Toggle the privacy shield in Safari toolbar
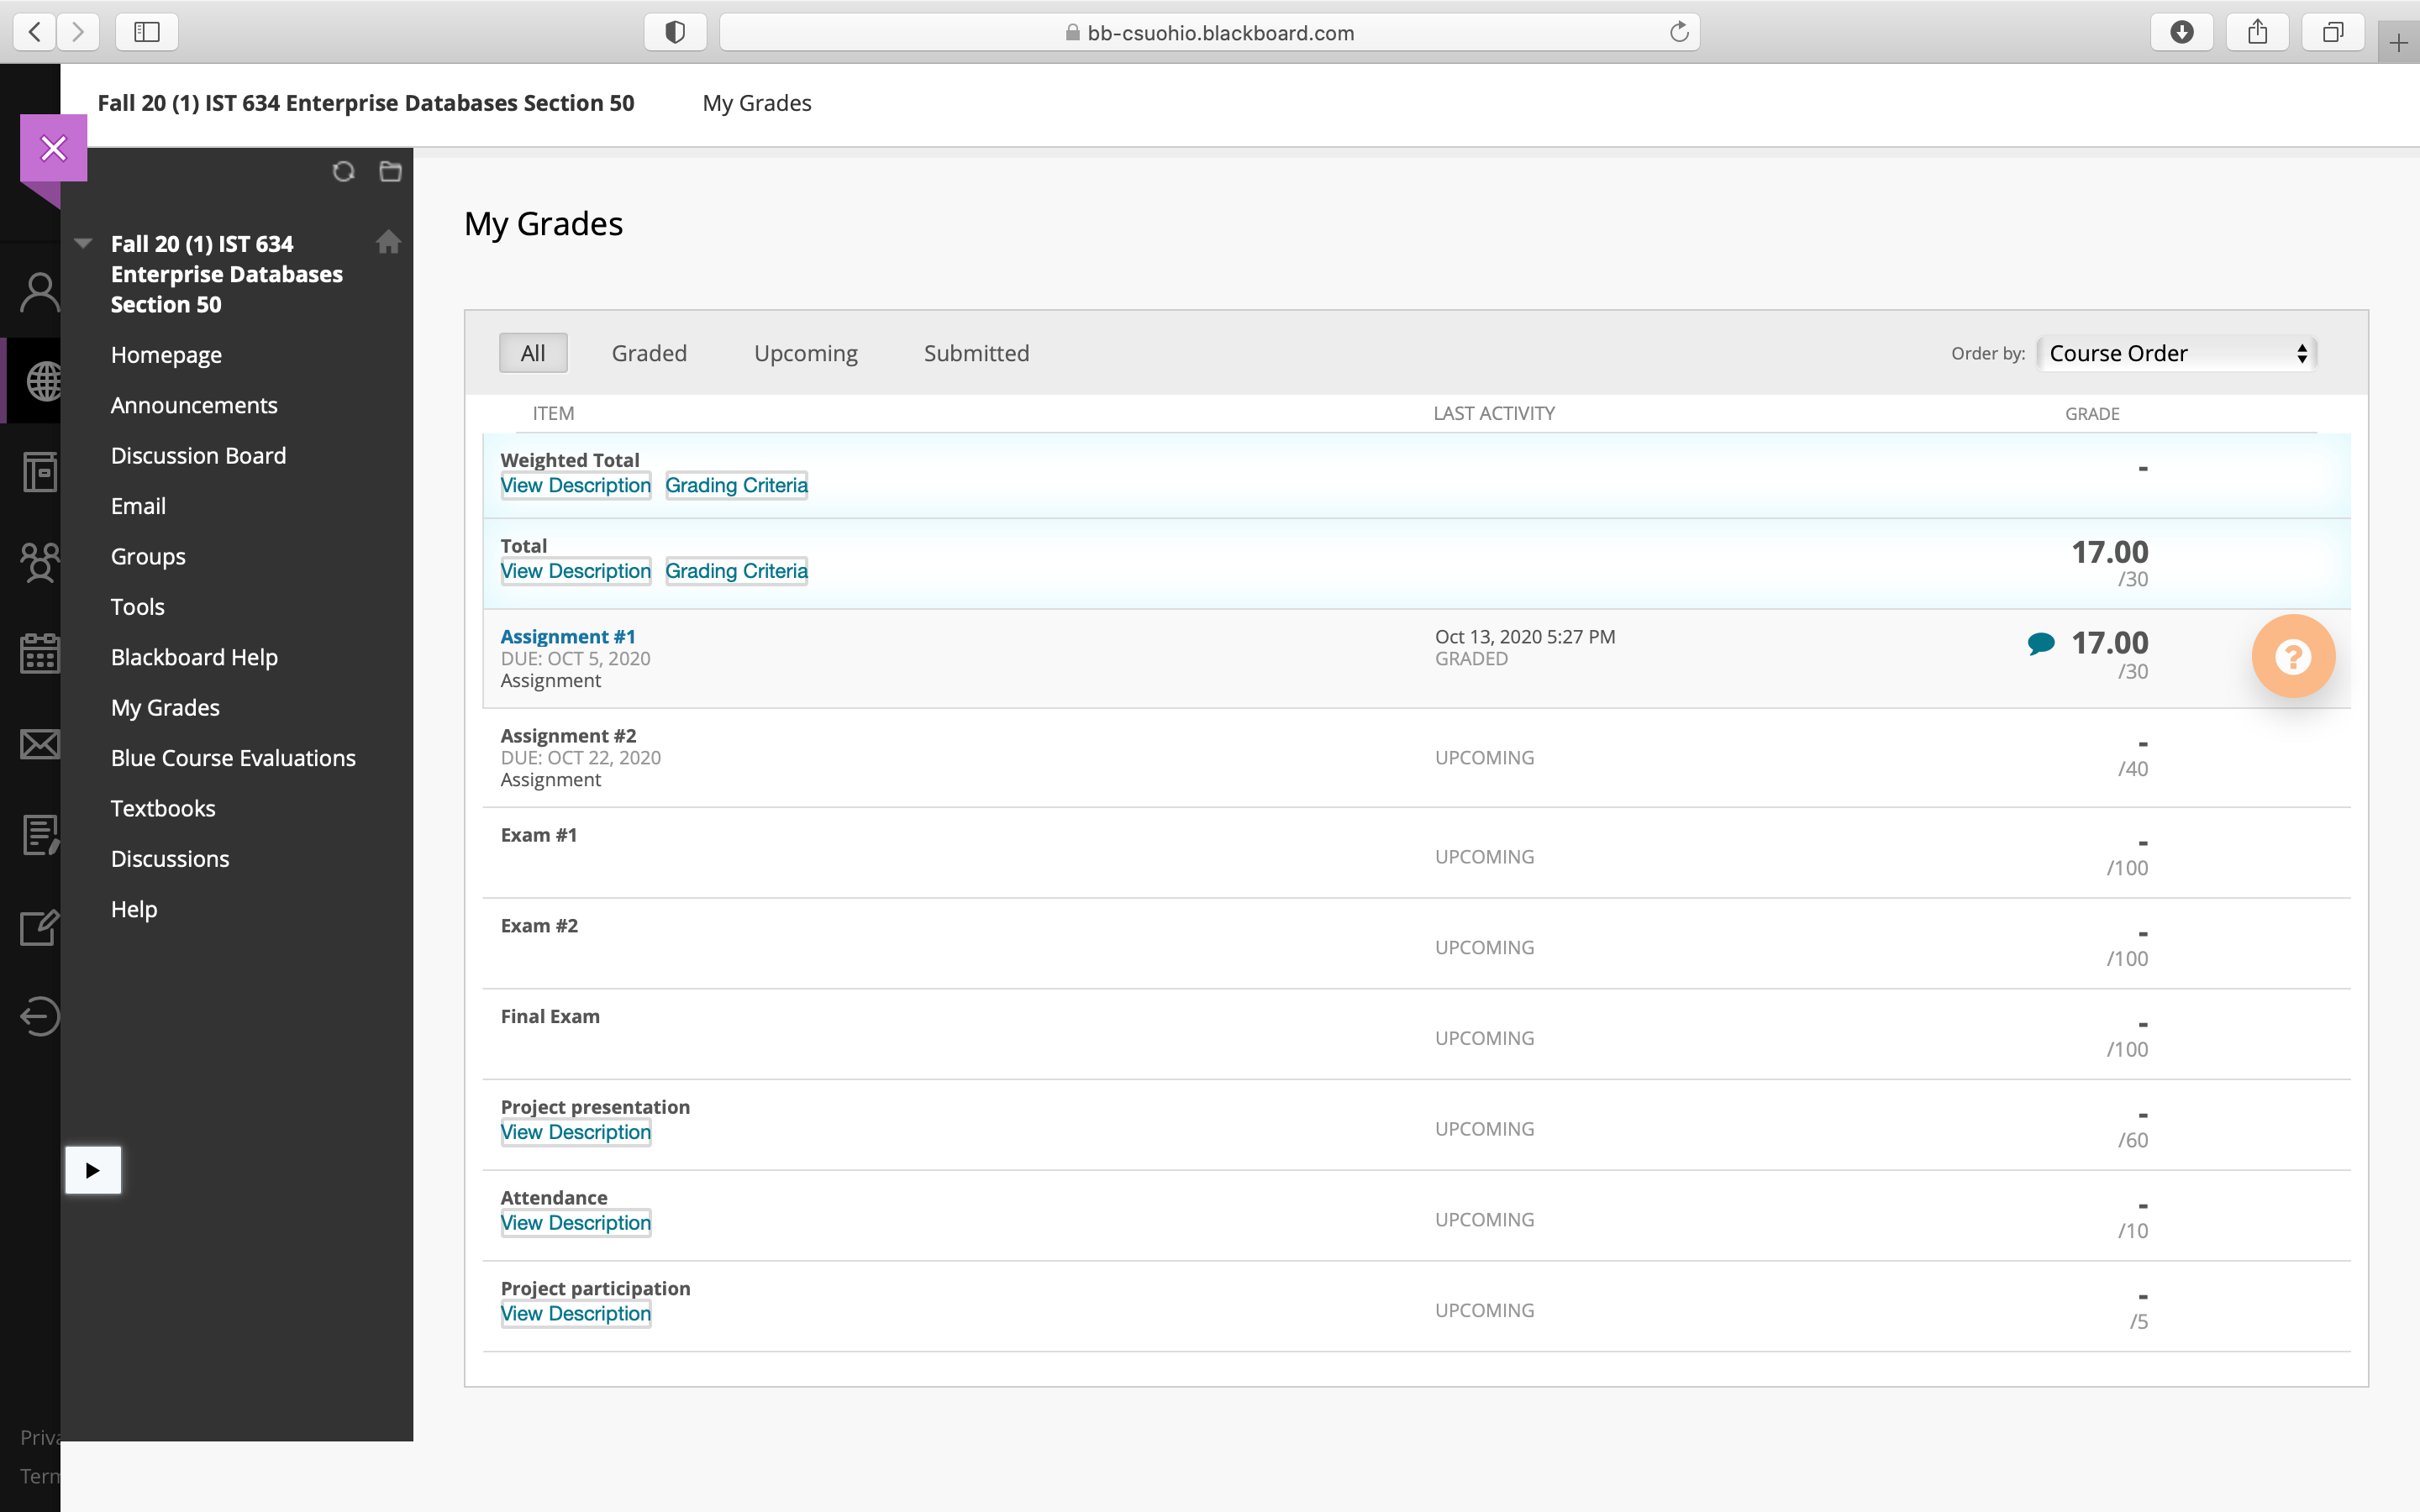Viewport: 2420px width, 1512px height. click(x=675, y=32)
